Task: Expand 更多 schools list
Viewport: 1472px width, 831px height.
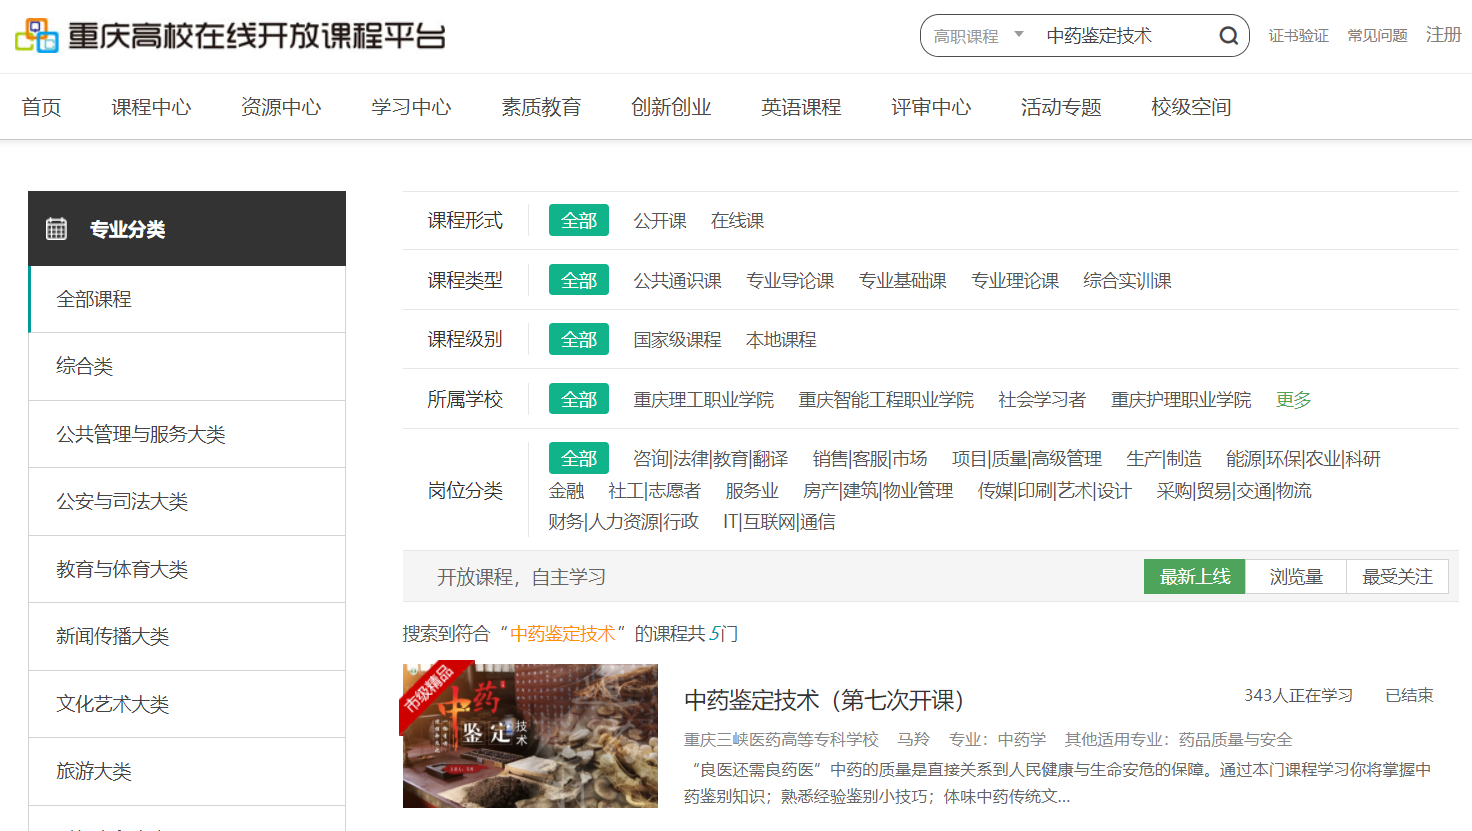Action: (x=1293, y=399)
